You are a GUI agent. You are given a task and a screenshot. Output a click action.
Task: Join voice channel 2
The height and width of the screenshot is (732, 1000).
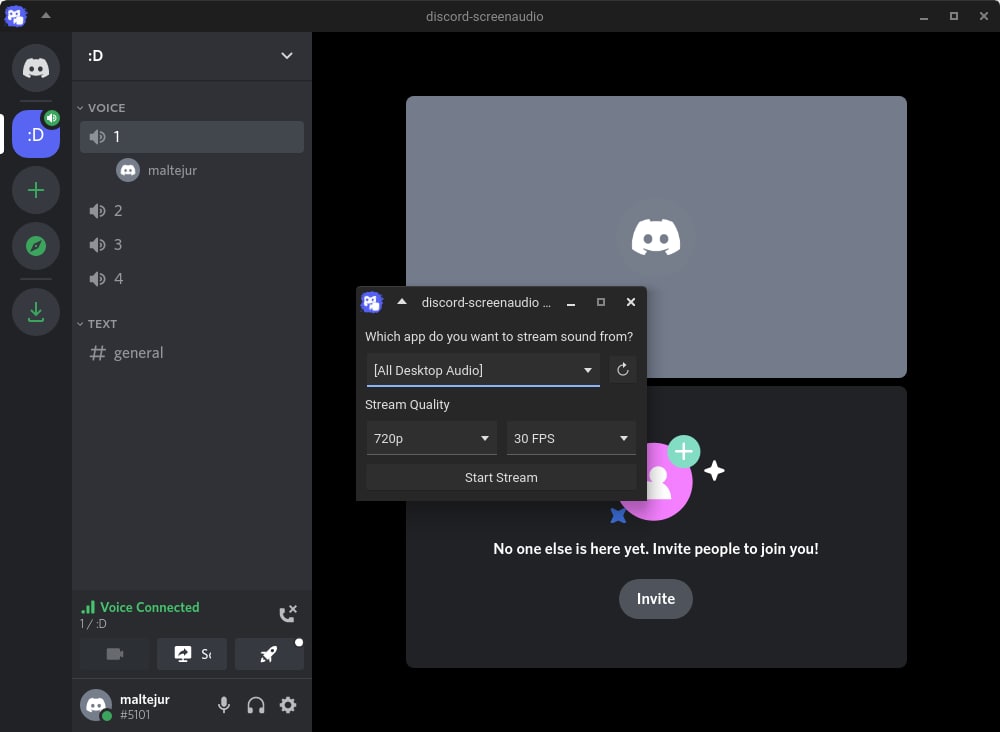118,211
